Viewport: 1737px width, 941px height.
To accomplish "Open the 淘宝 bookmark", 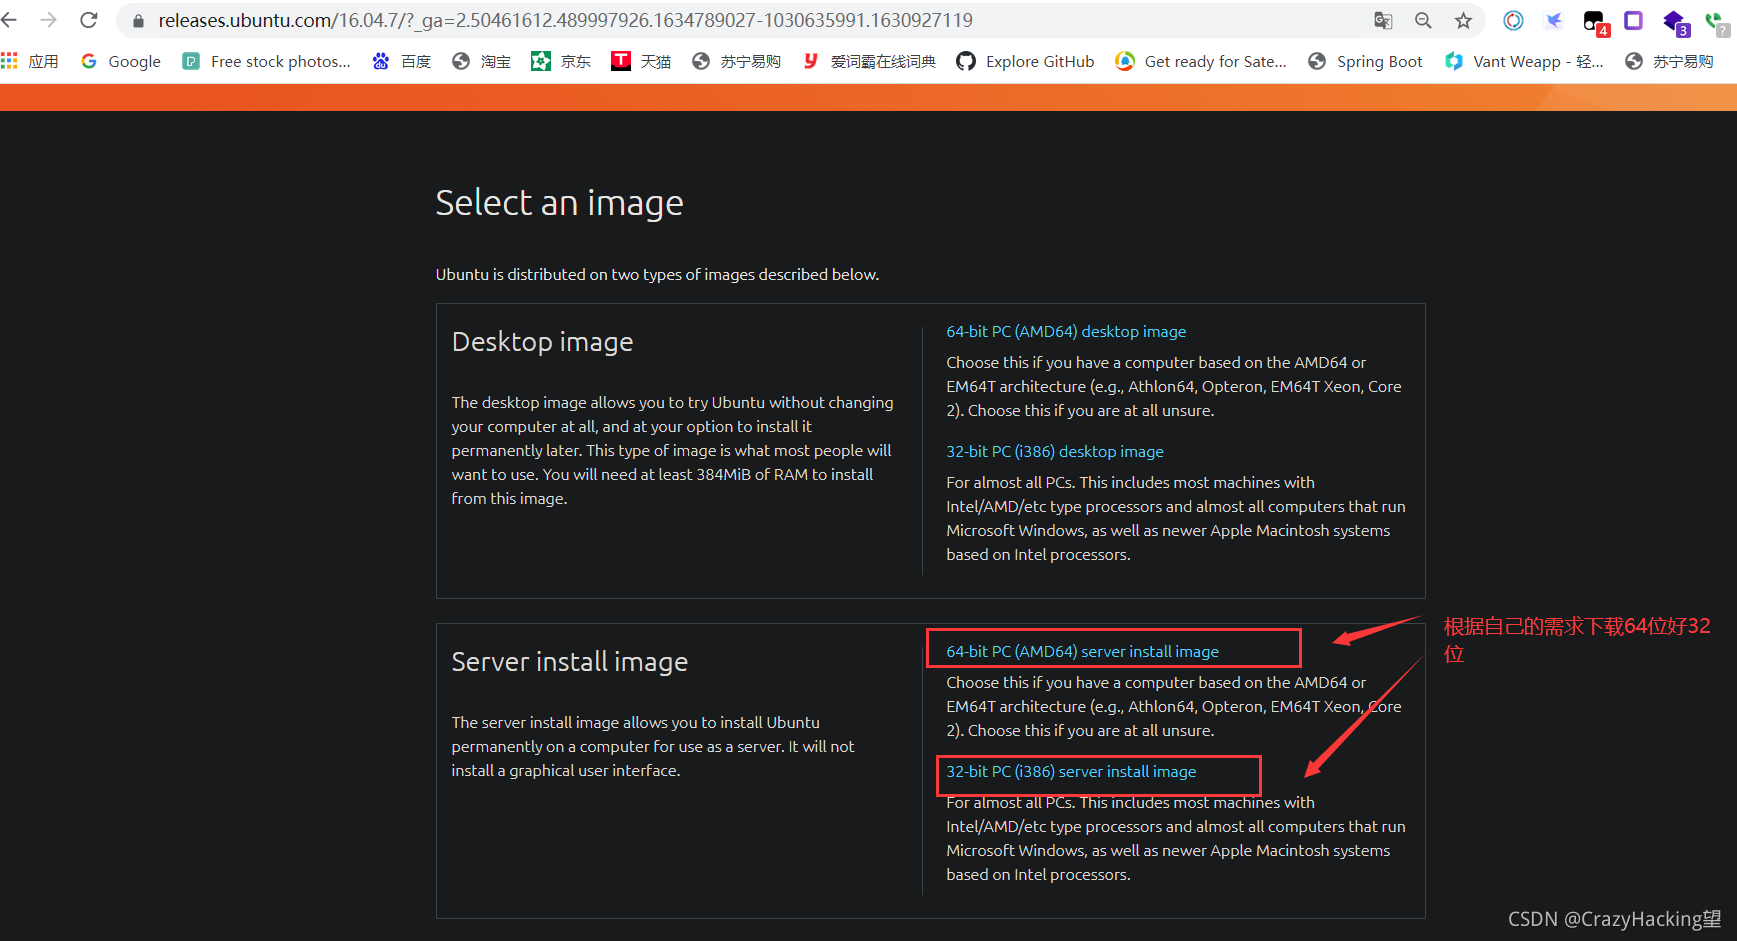I will (481, 61).
